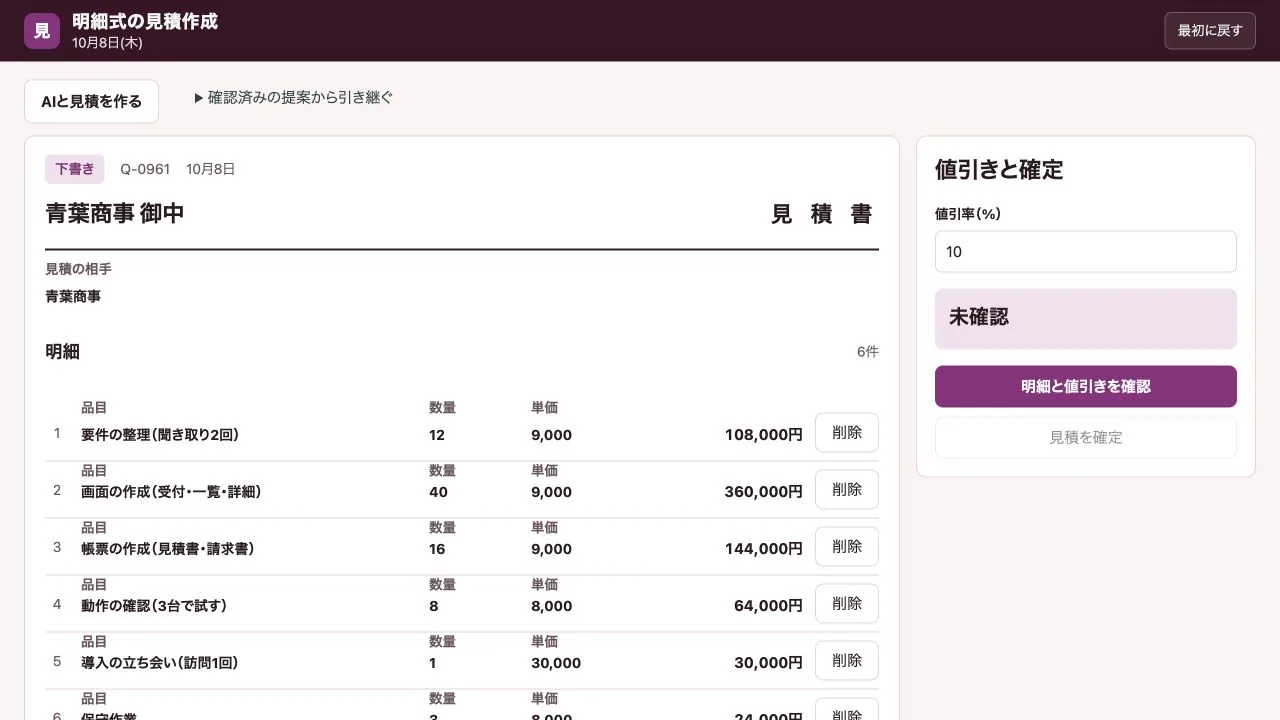Delete row 要件の整理(聞き取り2回)
The height and width of the screenshot is (720, 1280).
(x=846, y=433)
